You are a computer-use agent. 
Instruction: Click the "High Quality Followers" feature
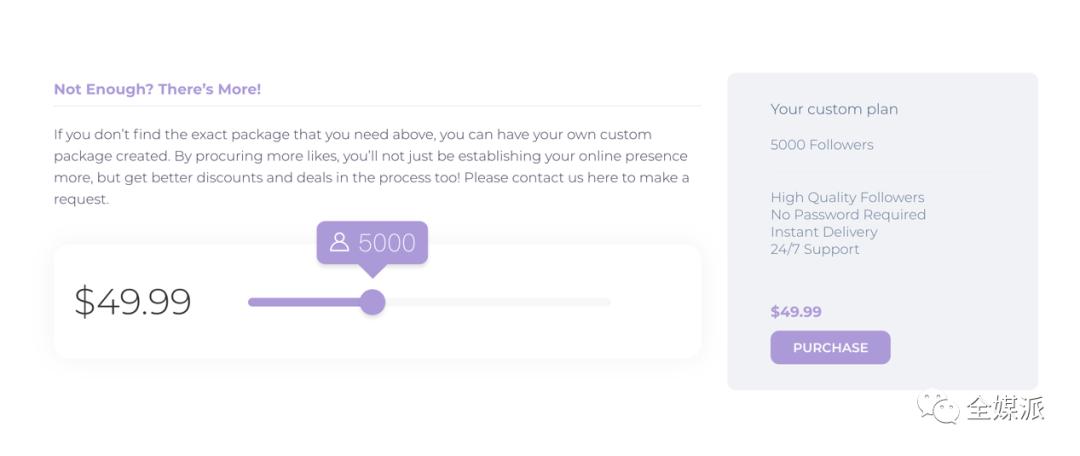pyautogui.click(x=847, y=197)
